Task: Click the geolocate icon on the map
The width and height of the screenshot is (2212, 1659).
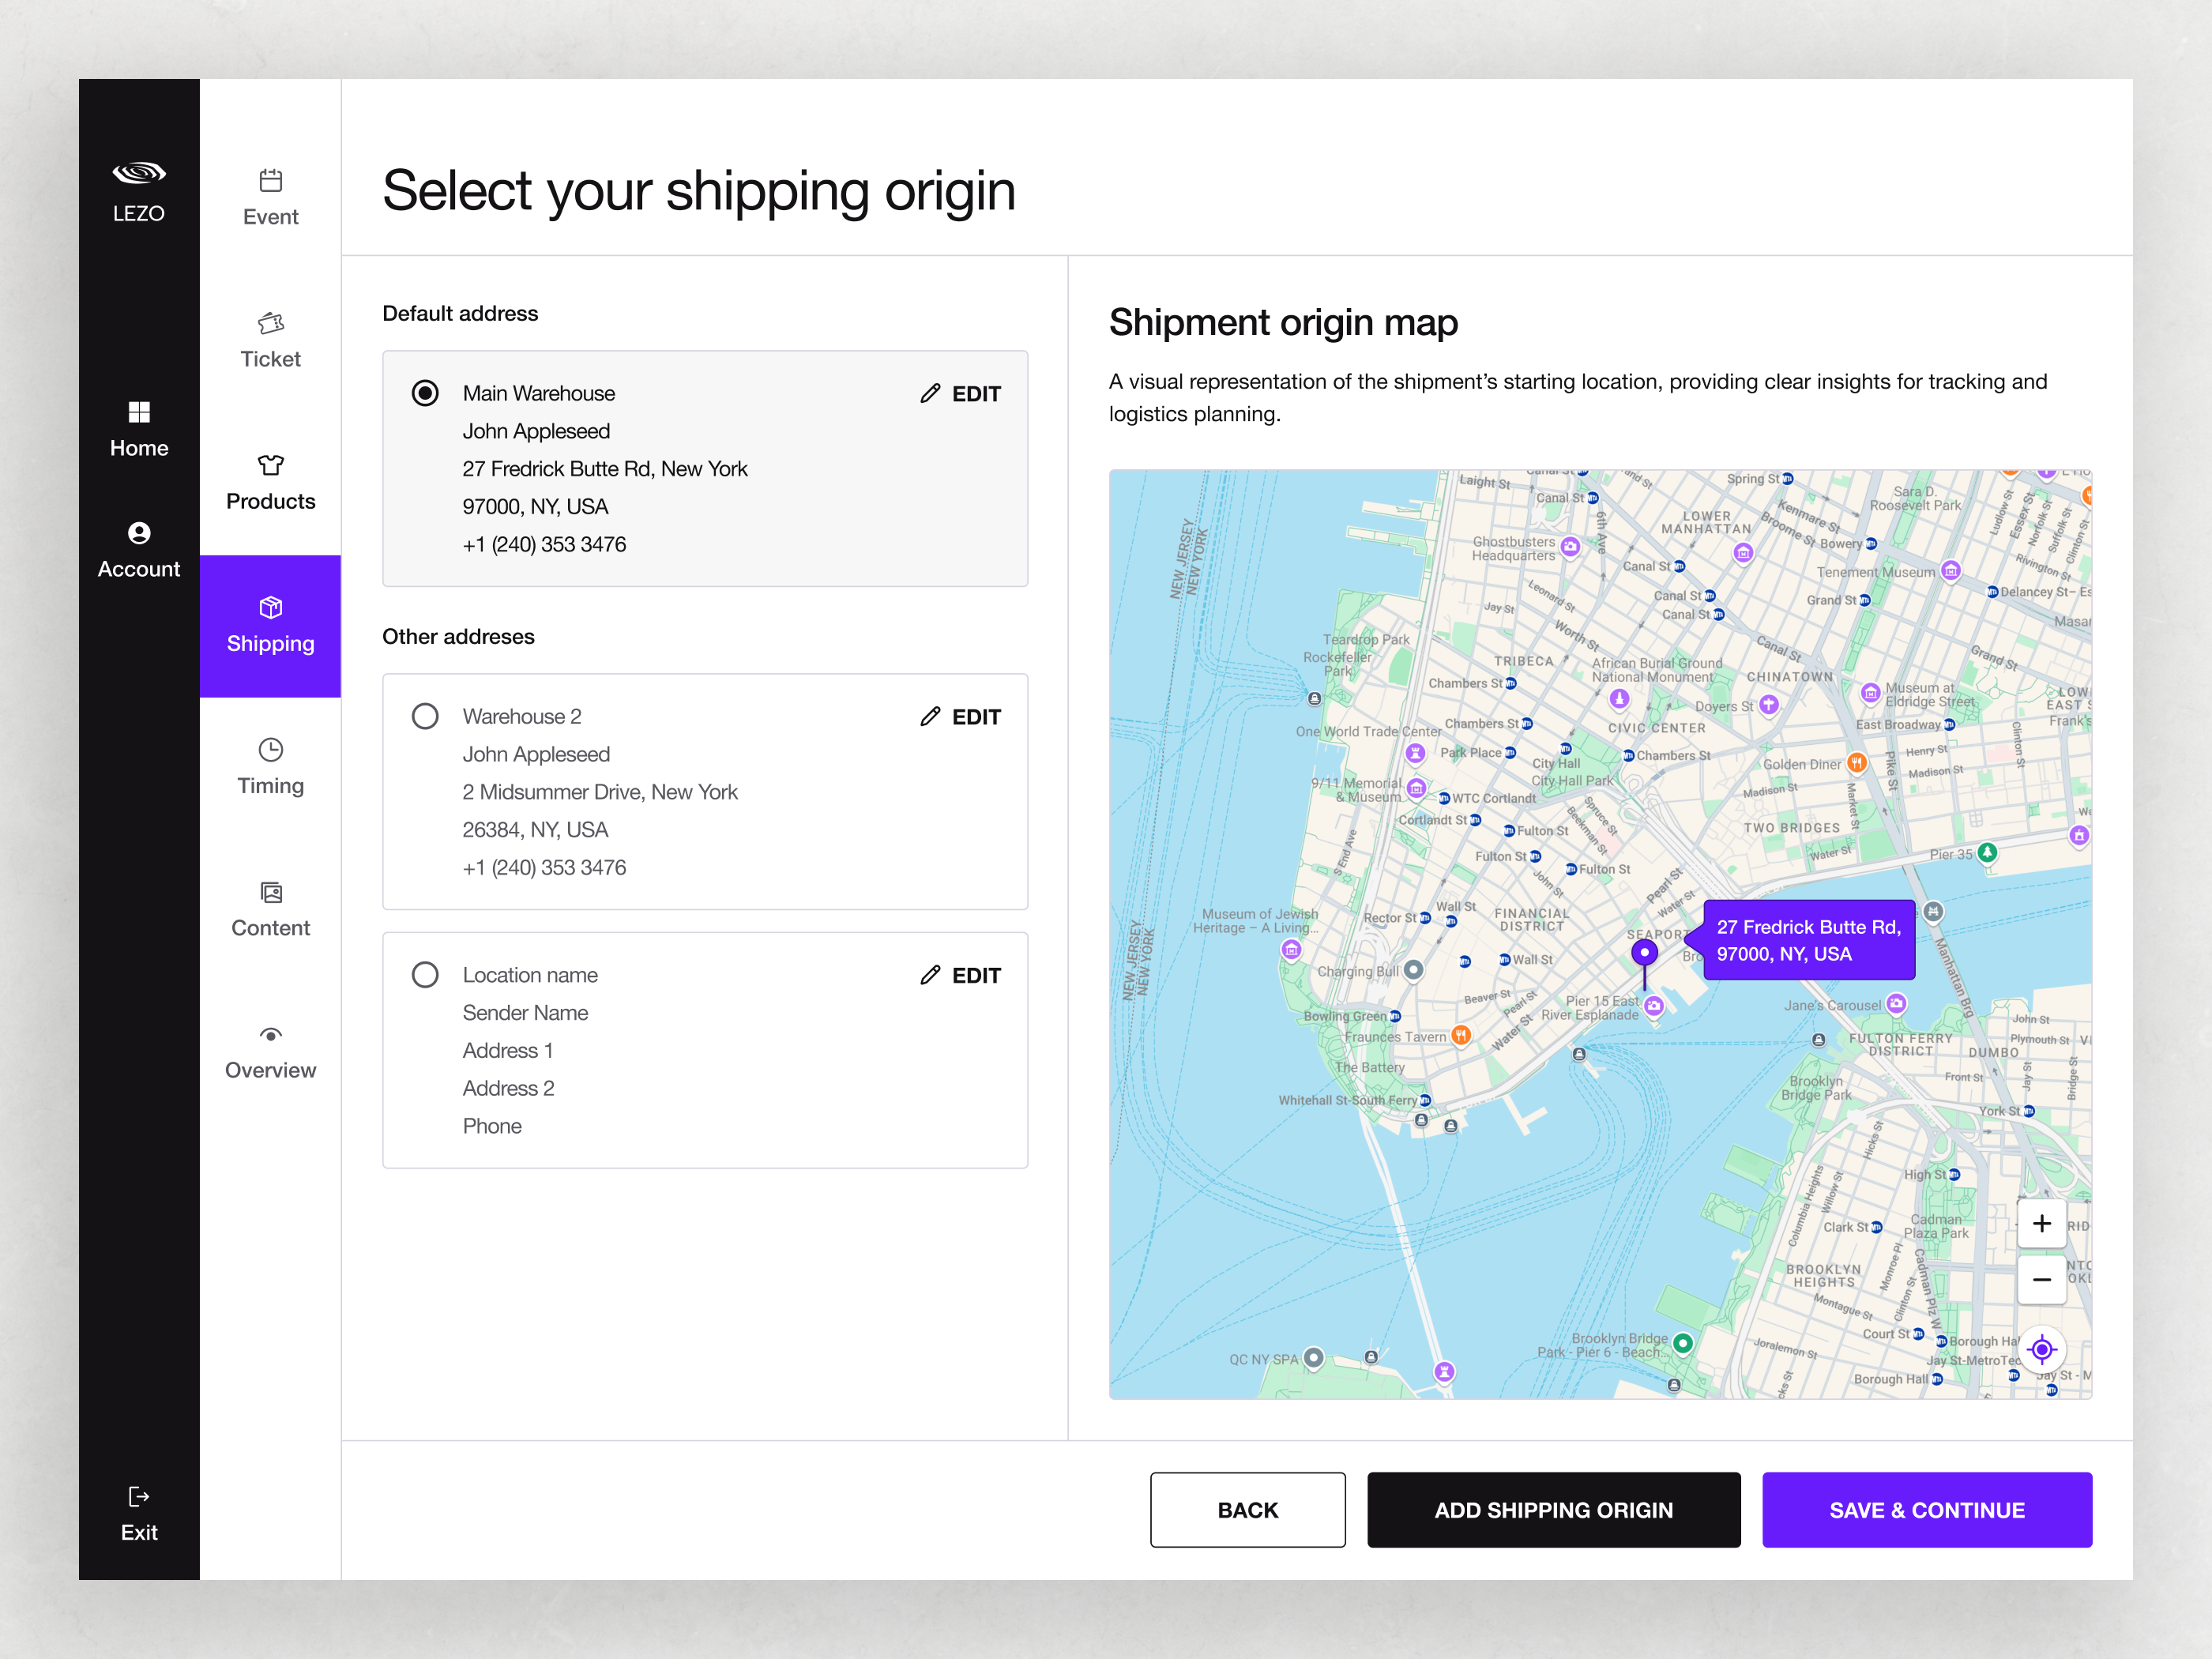Action: coord(2041,1349)
